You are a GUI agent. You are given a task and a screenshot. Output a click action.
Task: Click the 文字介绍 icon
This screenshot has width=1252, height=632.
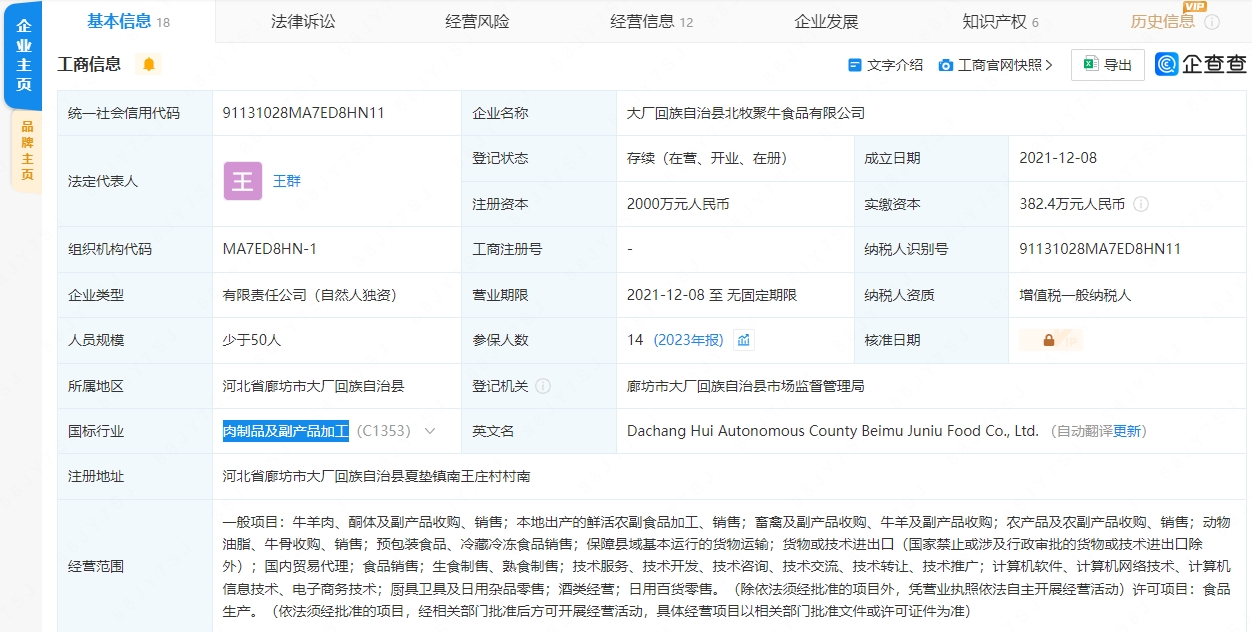[x=854, y=65]
